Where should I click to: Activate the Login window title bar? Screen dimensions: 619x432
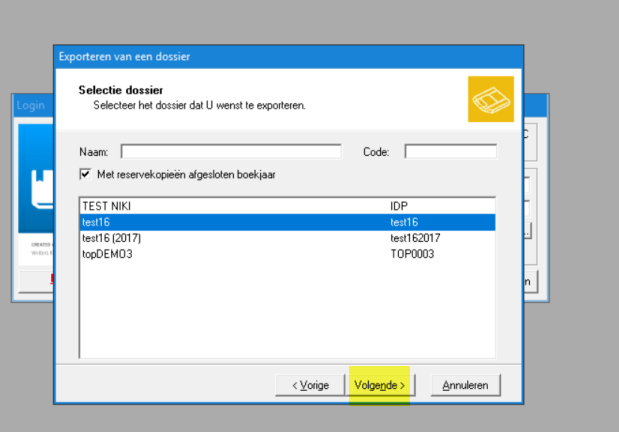point(30,105)
